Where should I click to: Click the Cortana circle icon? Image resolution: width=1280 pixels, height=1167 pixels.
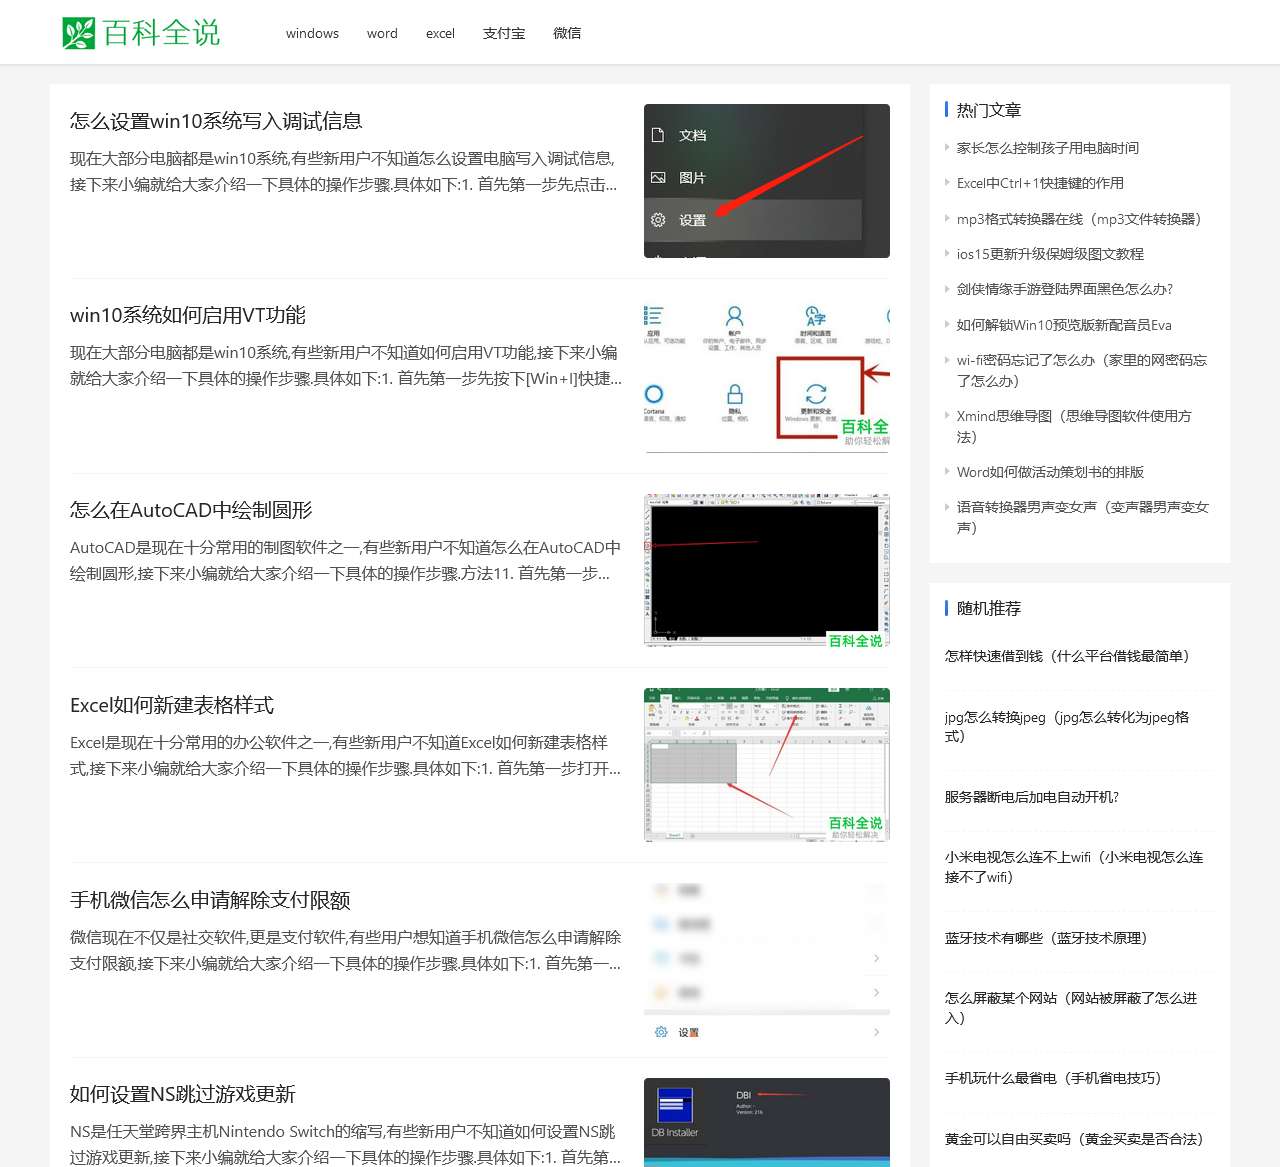point(655,394)
